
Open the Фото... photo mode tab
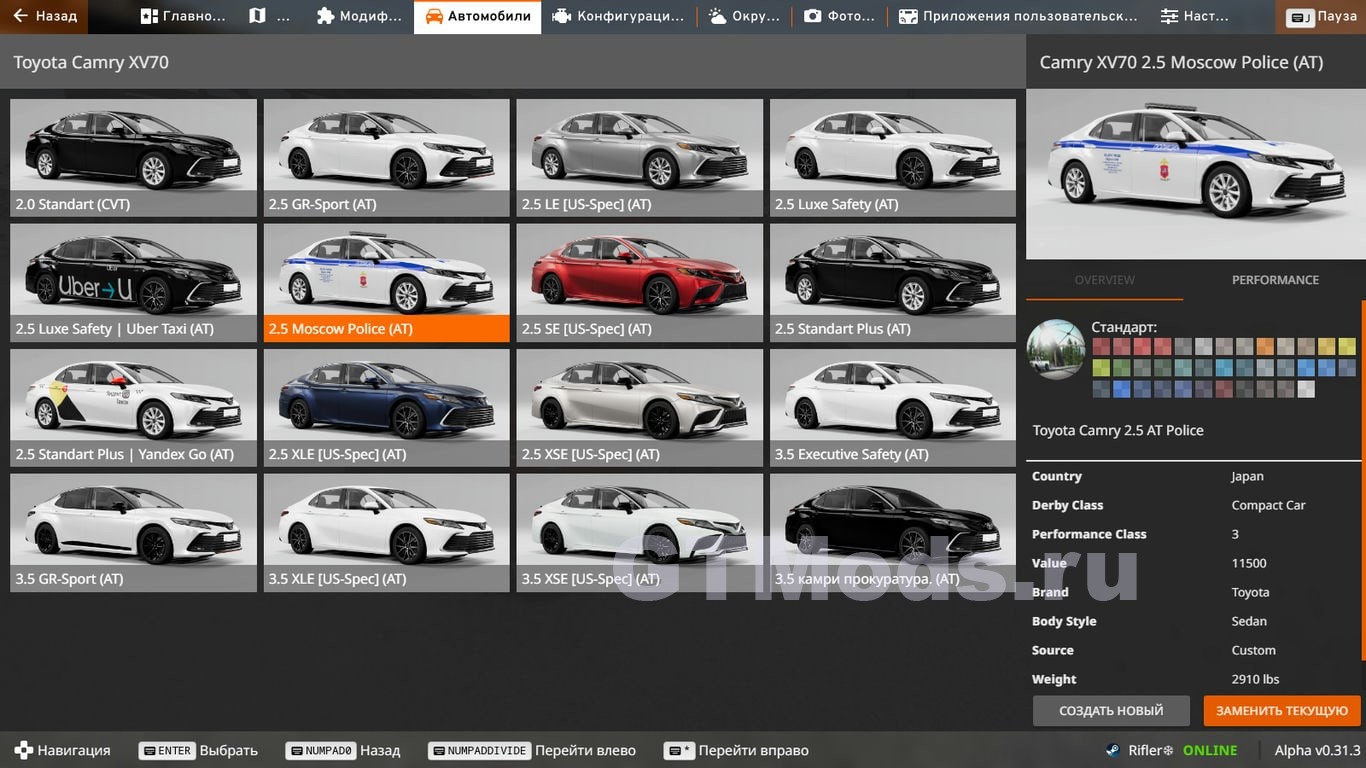[x=840, y=16]
